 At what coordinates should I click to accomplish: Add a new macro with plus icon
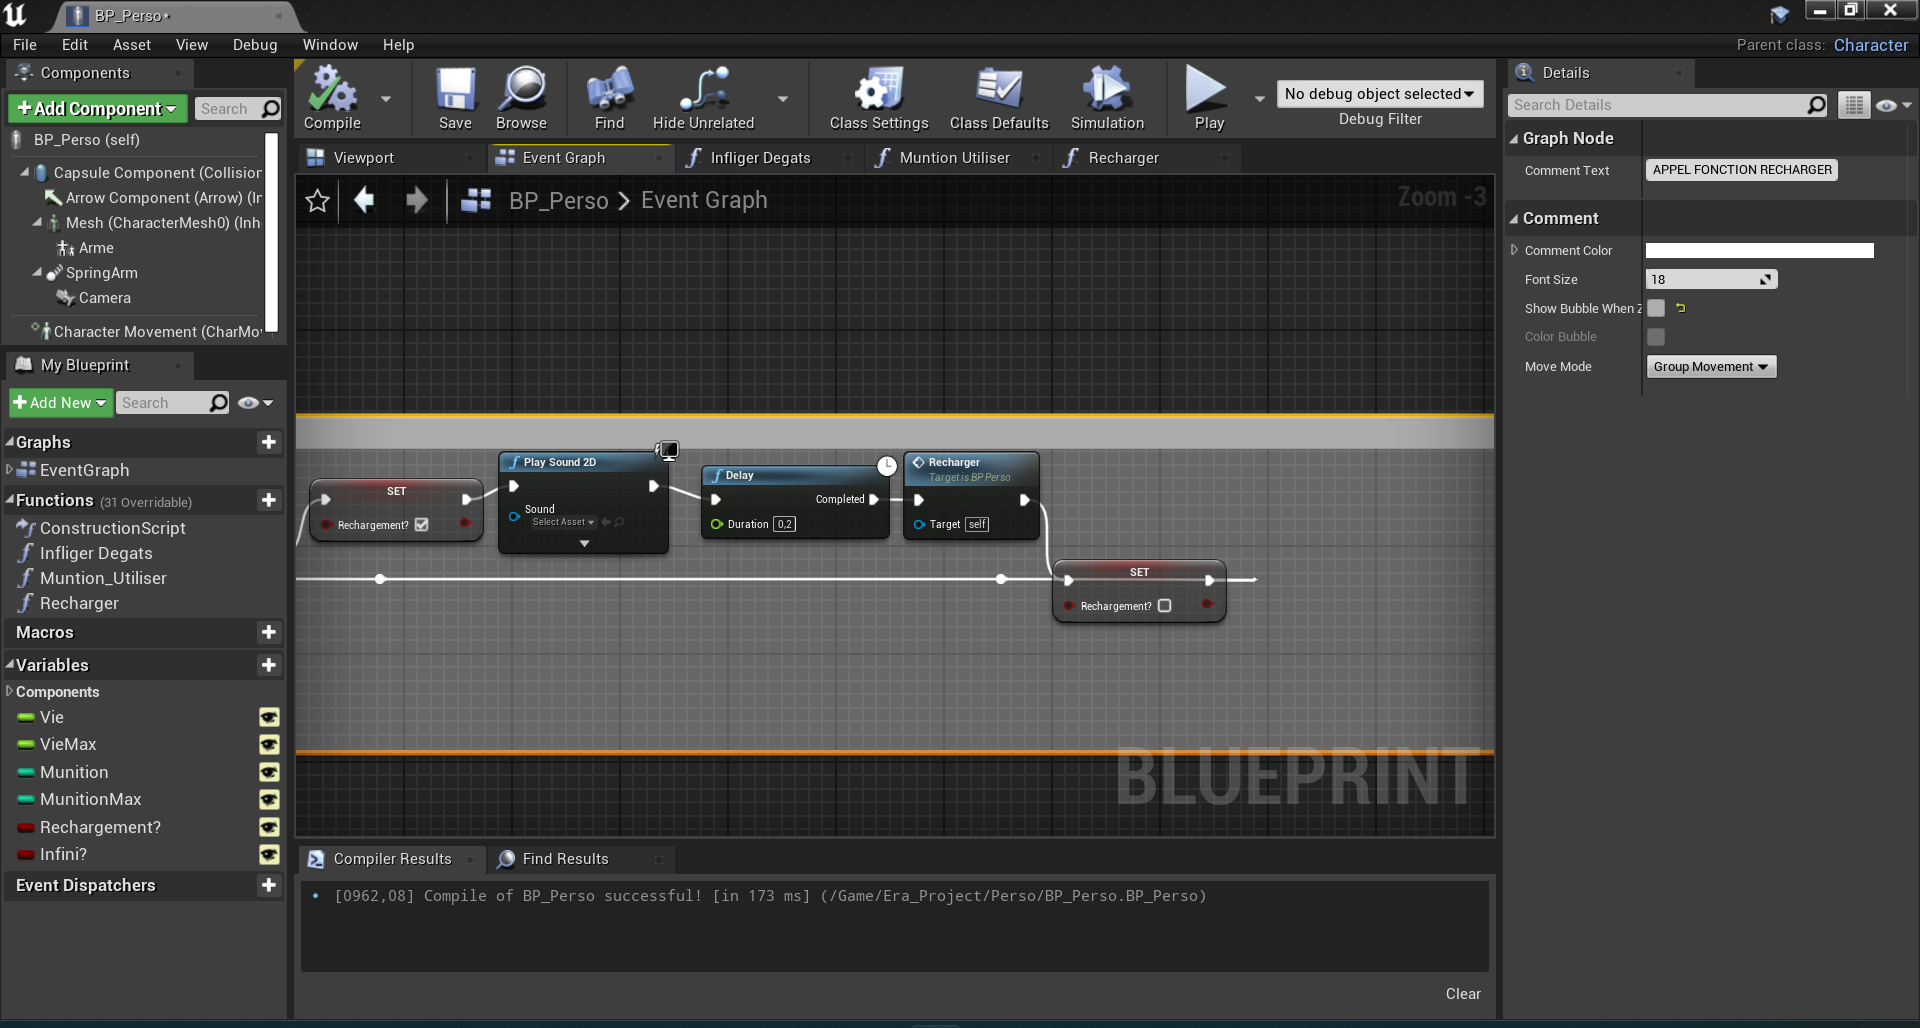(268, 632)
